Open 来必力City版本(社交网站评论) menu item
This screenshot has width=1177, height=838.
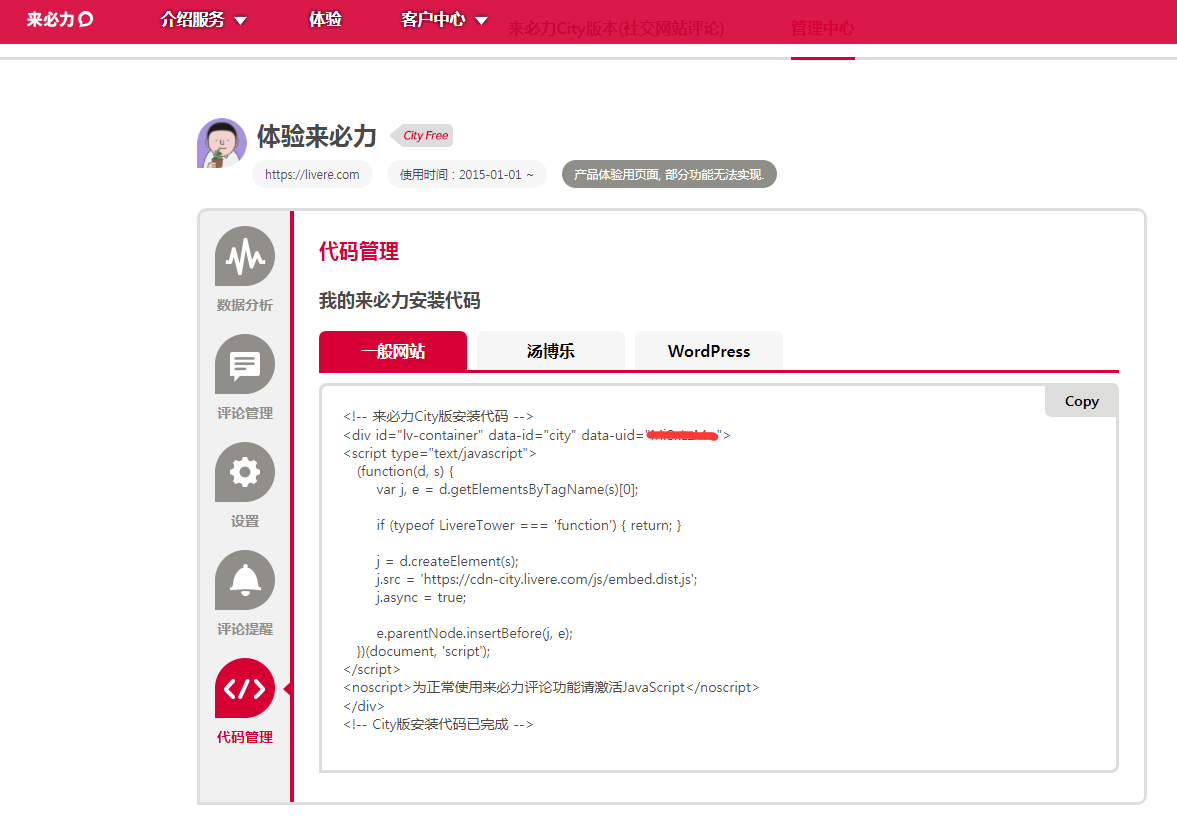coord(616,29)
